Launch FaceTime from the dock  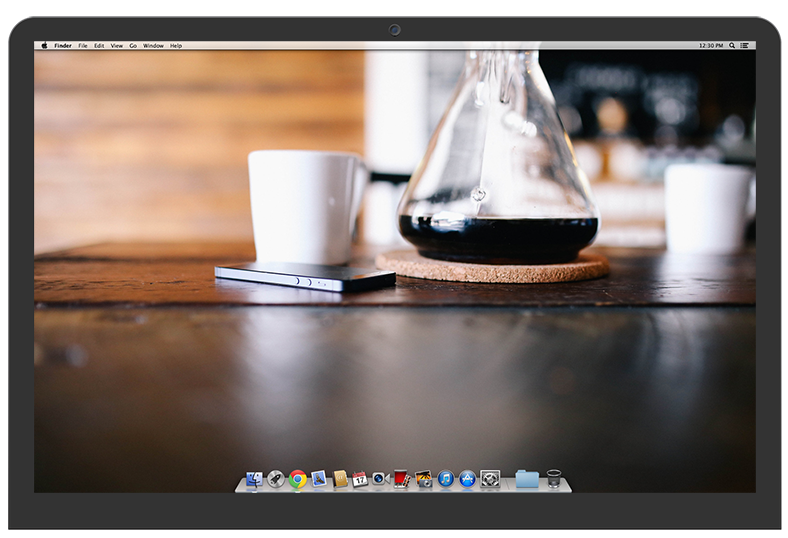click(380, 479)
